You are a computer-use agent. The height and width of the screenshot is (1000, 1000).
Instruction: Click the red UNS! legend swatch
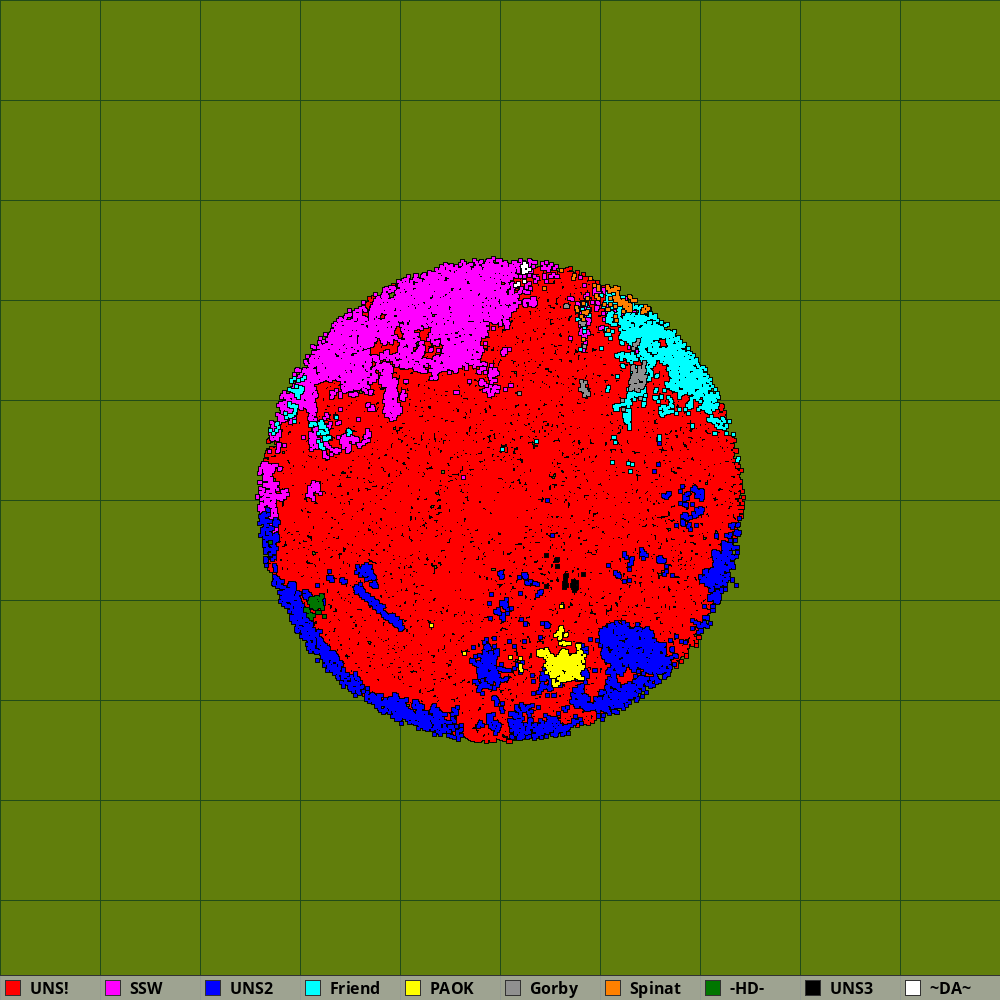(13, 988)
